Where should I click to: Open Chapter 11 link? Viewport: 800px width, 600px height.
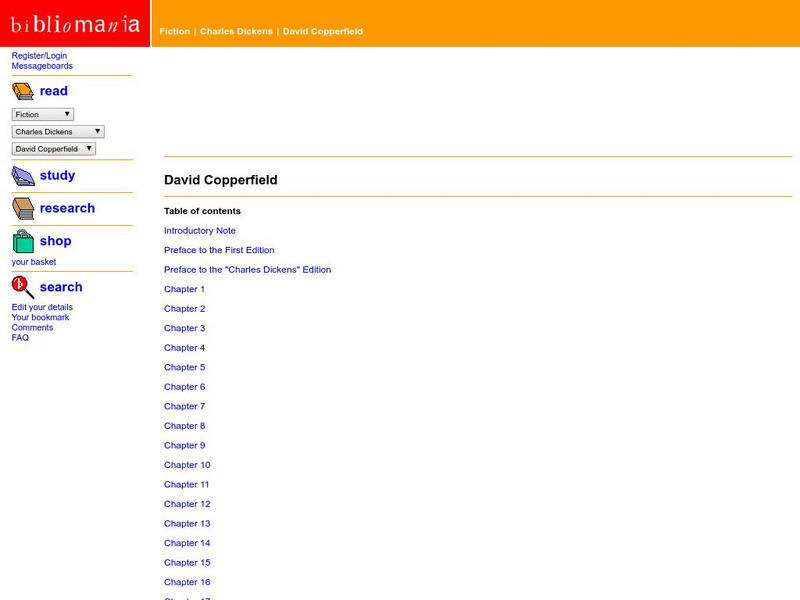(187, 485)
